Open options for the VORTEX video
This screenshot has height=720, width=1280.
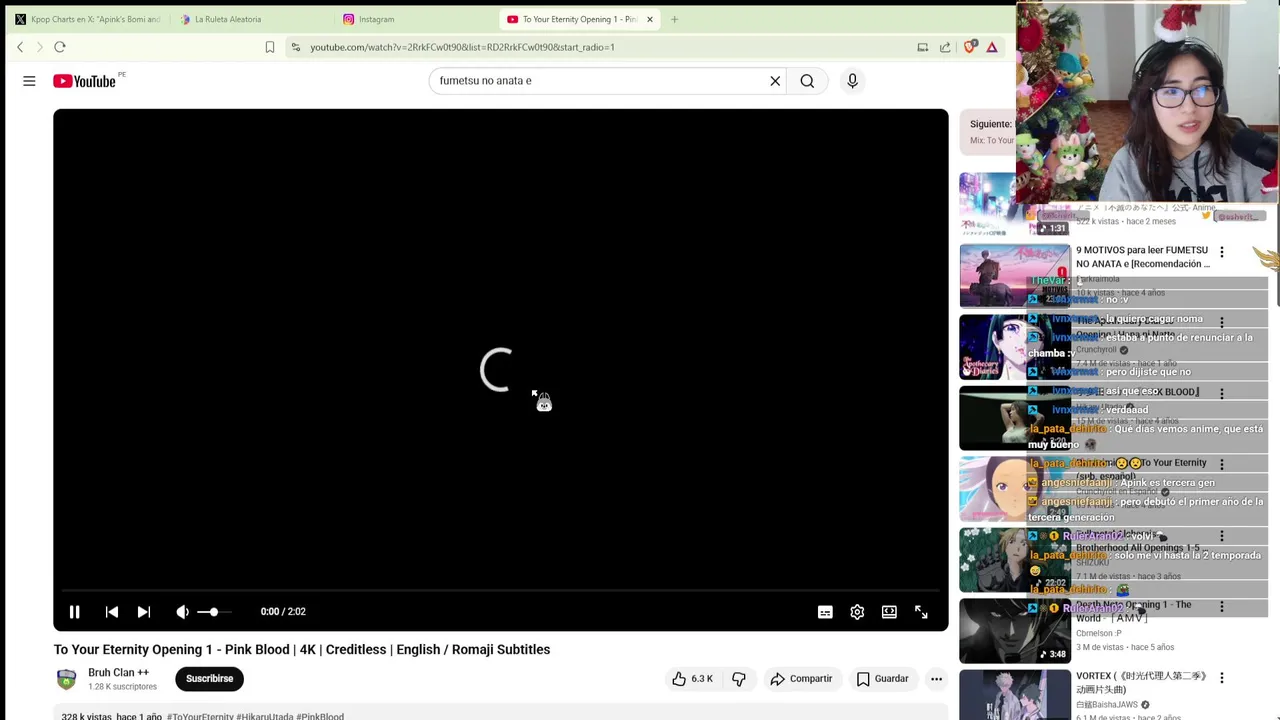pyautogui.click(x=1221, y=678)
